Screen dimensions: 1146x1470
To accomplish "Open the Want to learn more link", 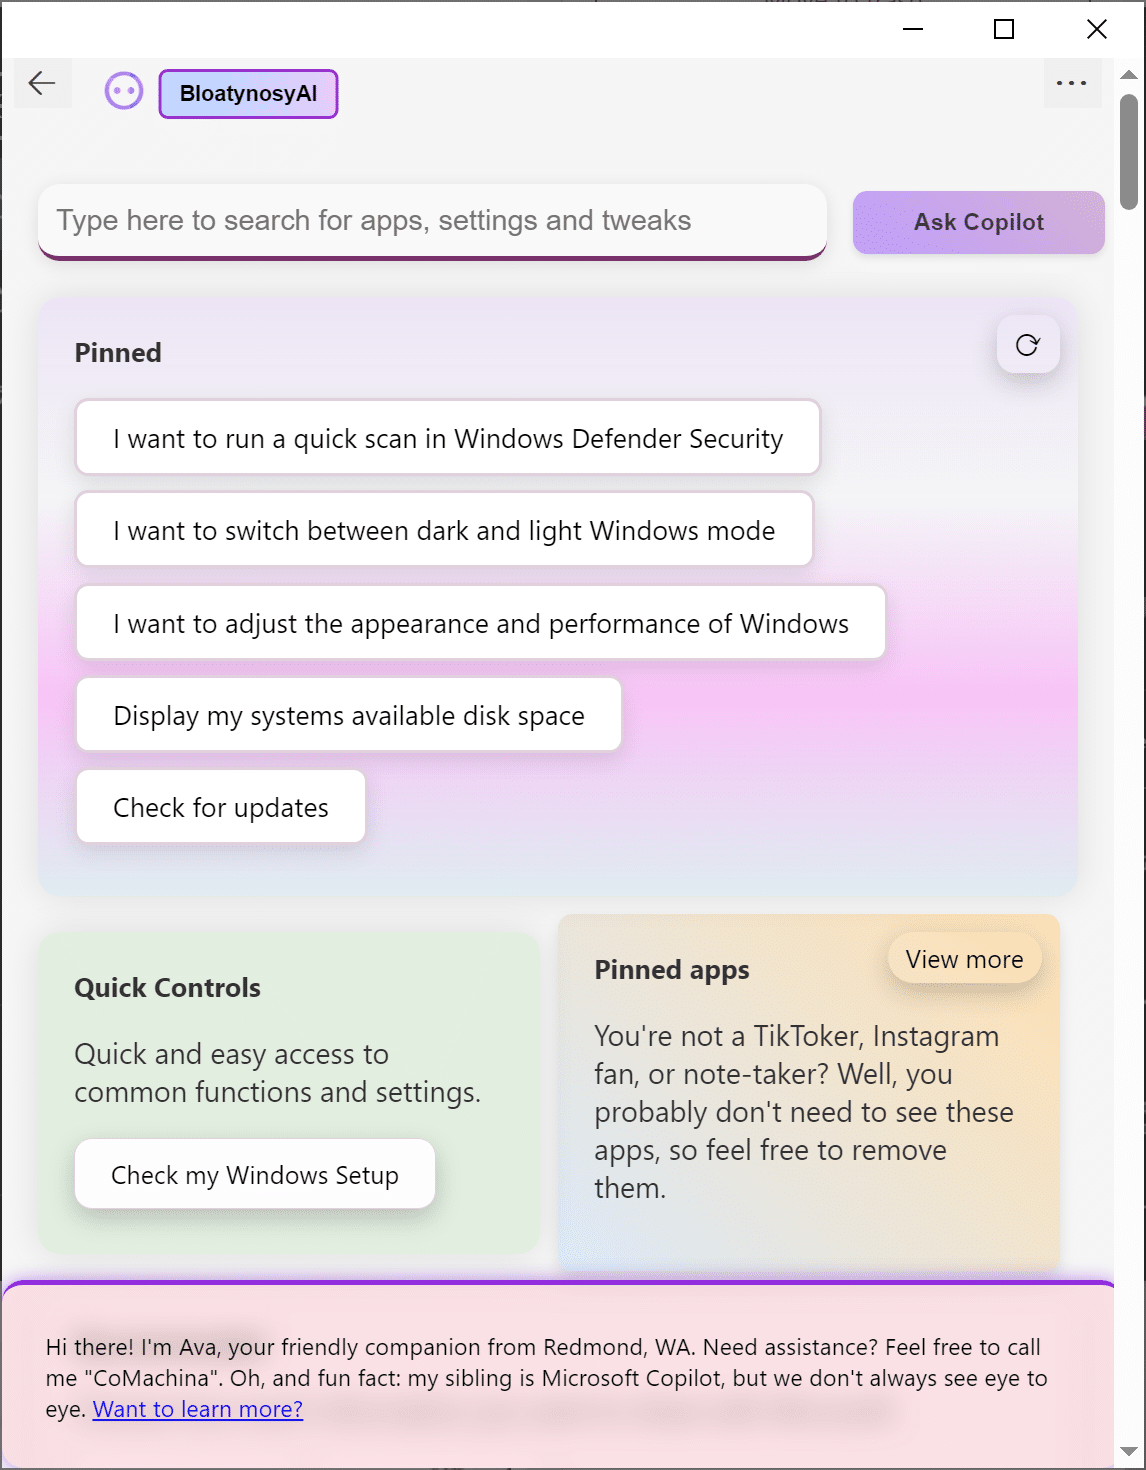I will [x=198, y=1409].
